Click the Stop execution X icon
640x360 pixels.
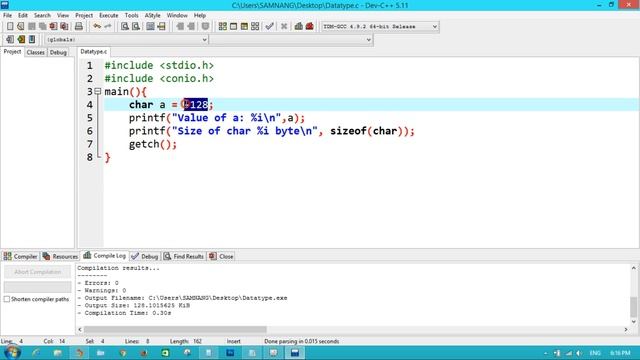click(284, 26)
